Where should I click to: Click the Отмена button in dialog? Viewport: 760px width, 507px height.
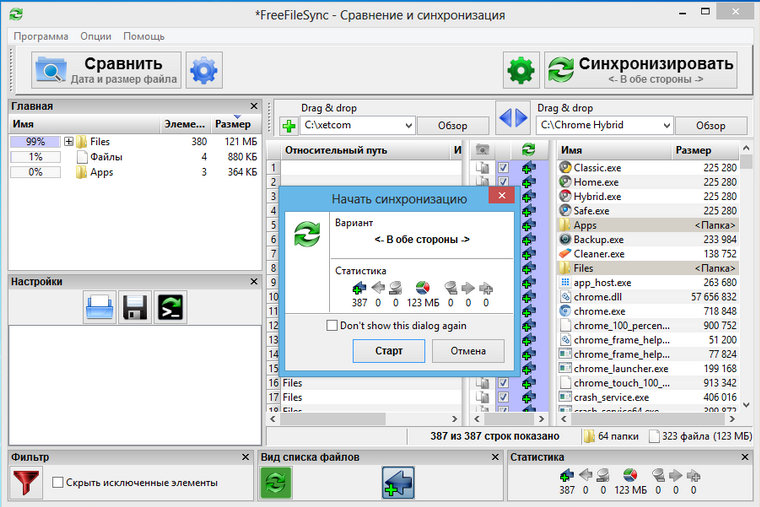point(468,351)
